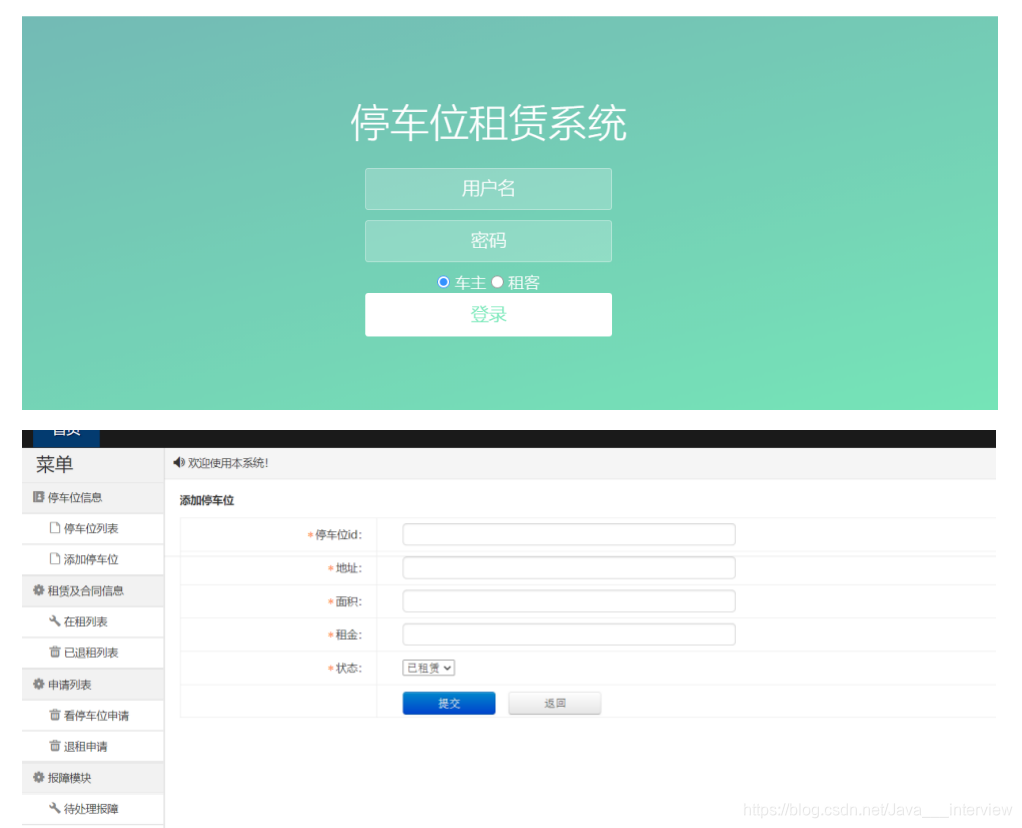
Task: Click the speaker icon beside the welcome message
Action: [178, 461]
